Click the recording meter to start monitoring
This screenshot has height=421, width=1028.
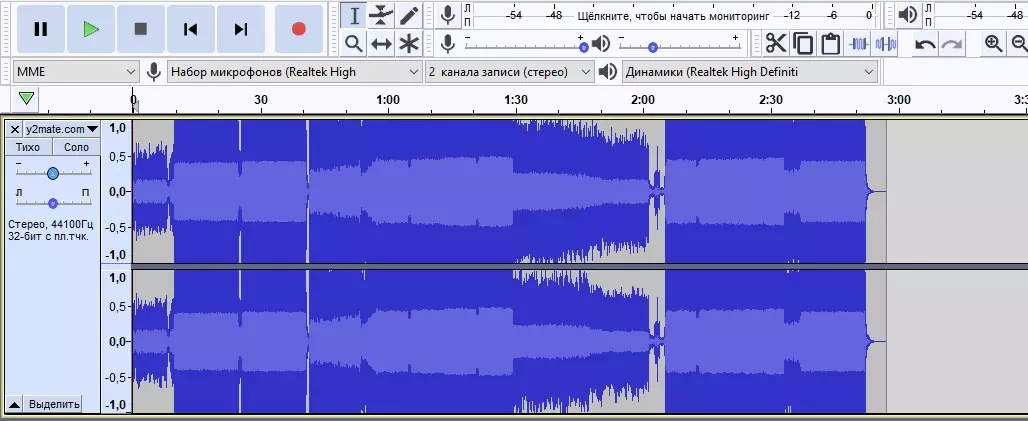click(x=673, y=15)
